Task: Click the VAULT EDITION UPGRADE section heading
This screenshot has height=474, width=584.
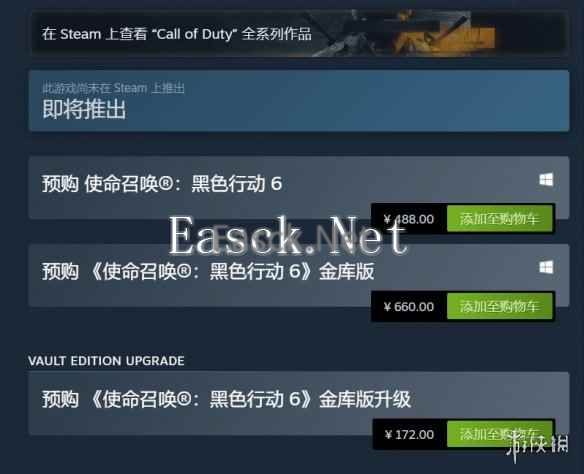Action: click(106, 361)
